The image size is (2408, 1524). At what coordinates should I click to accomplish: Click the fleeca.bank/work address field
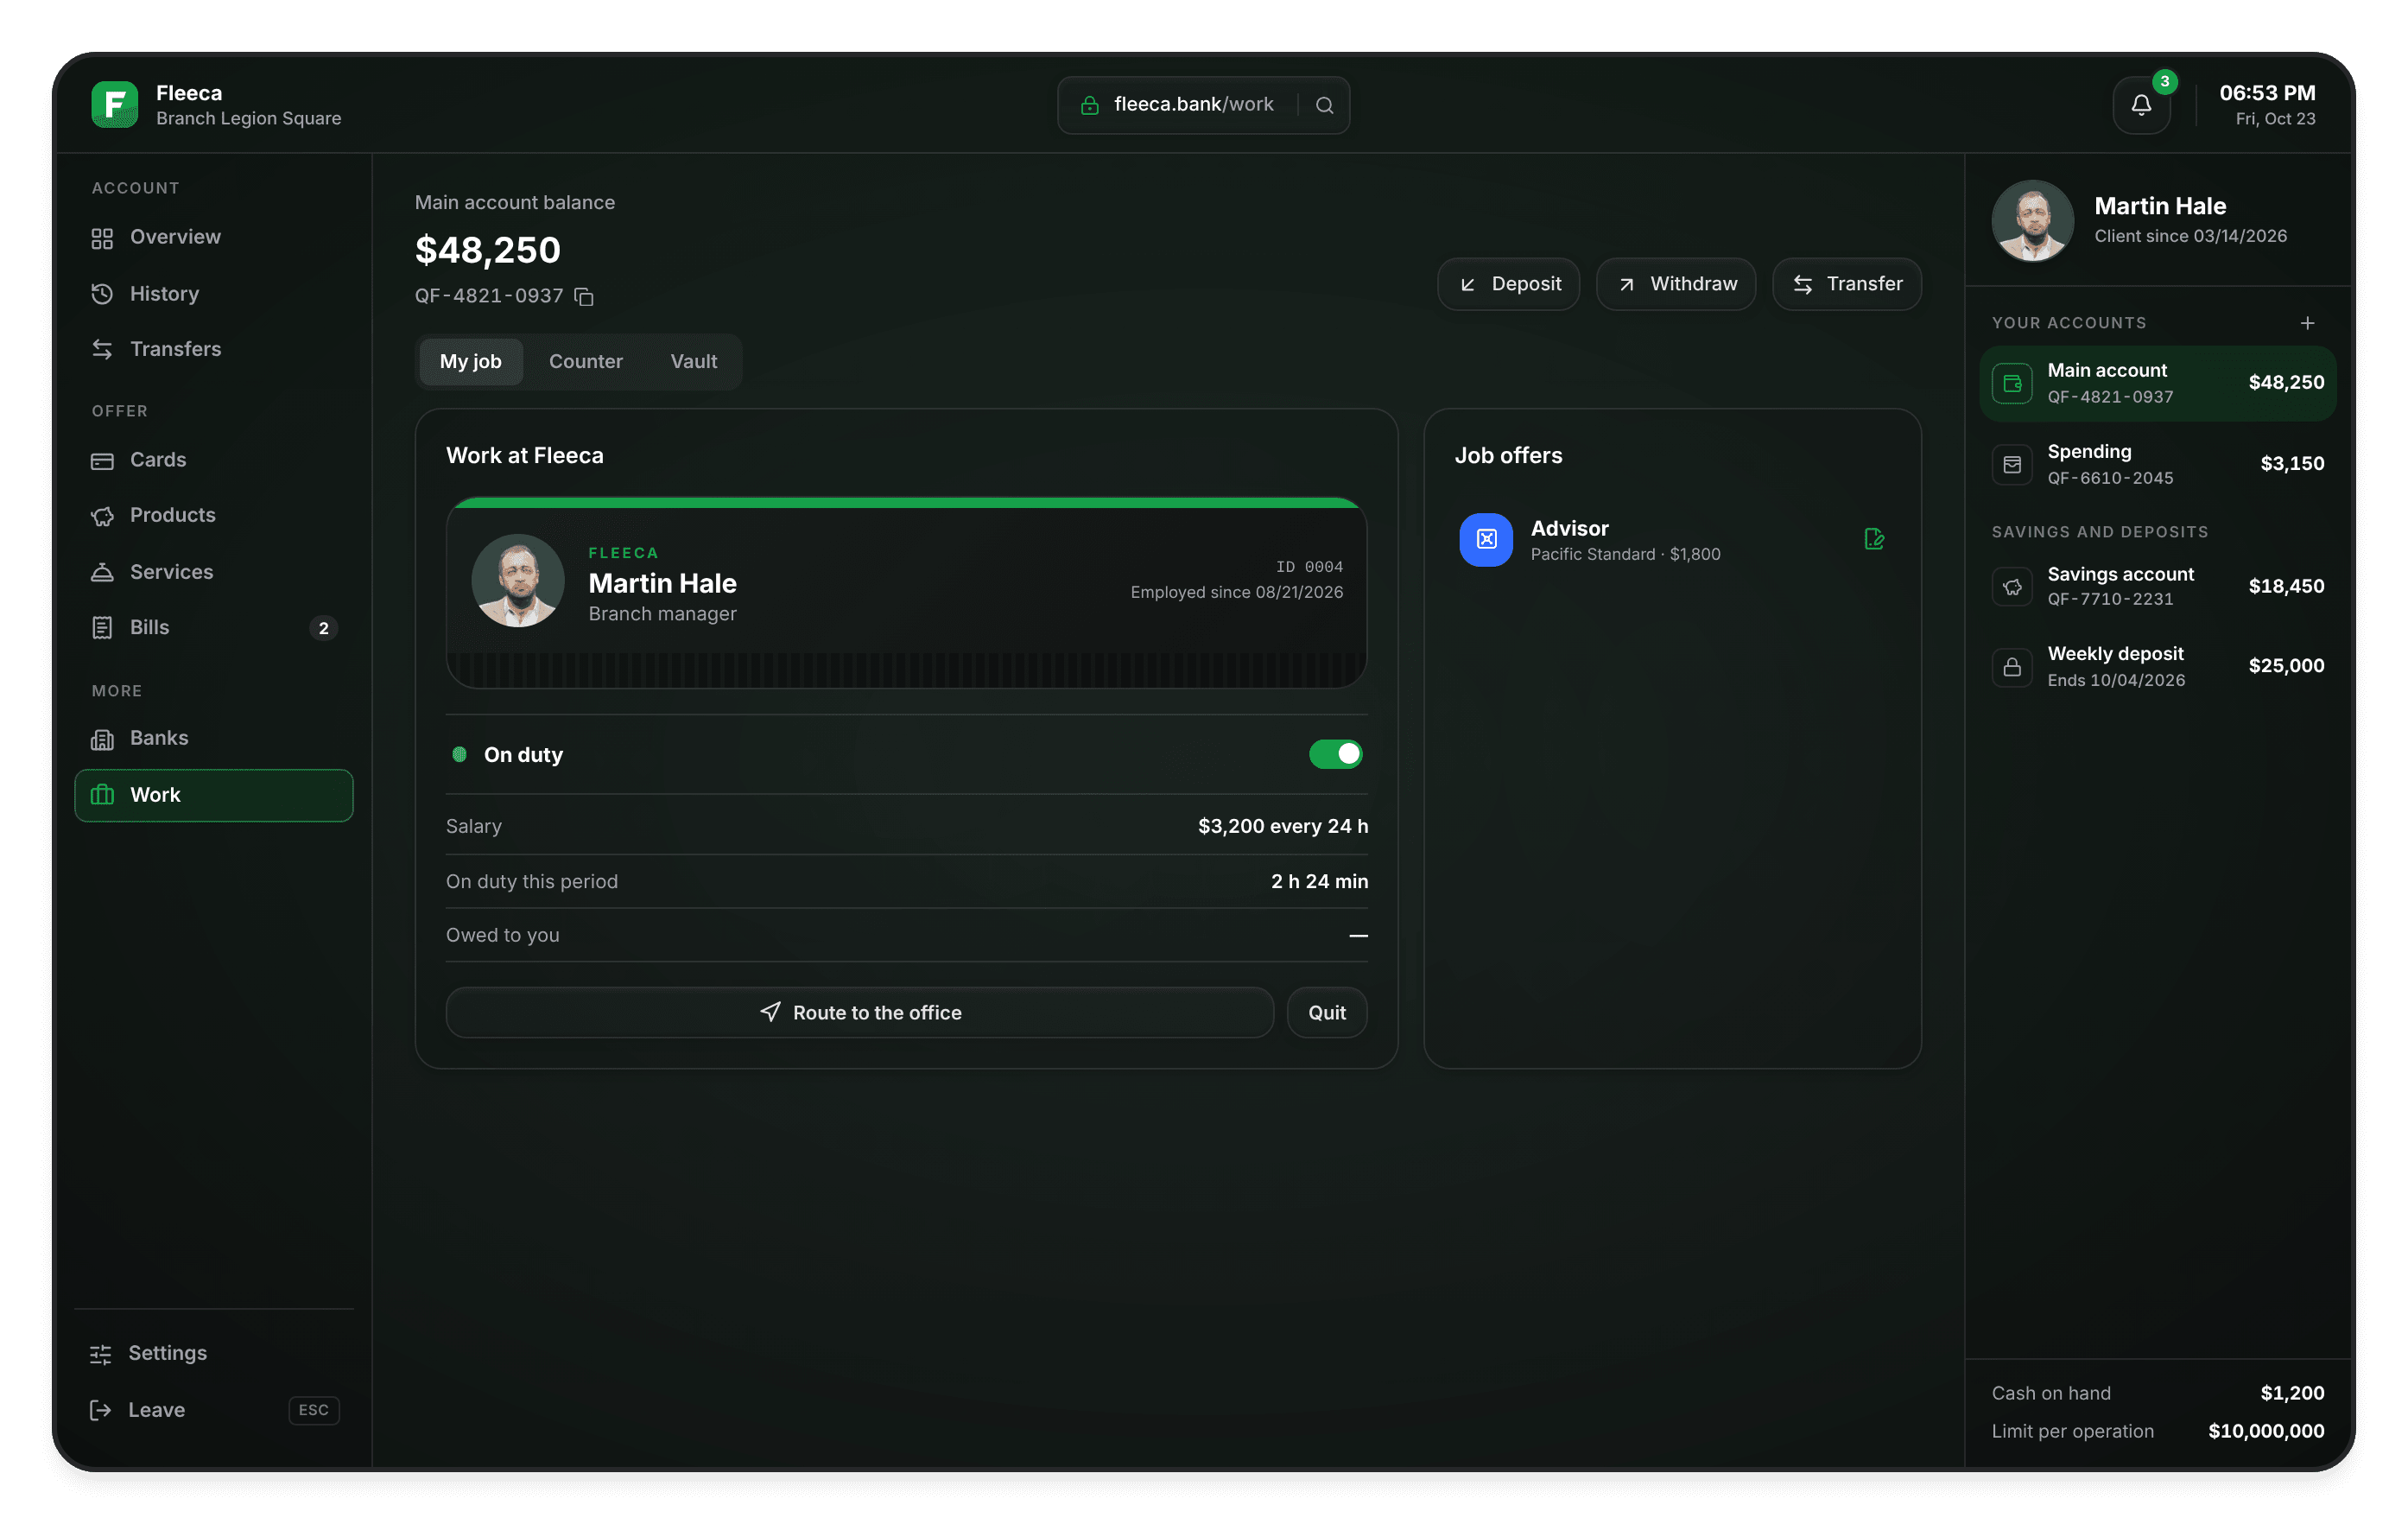1203,105
